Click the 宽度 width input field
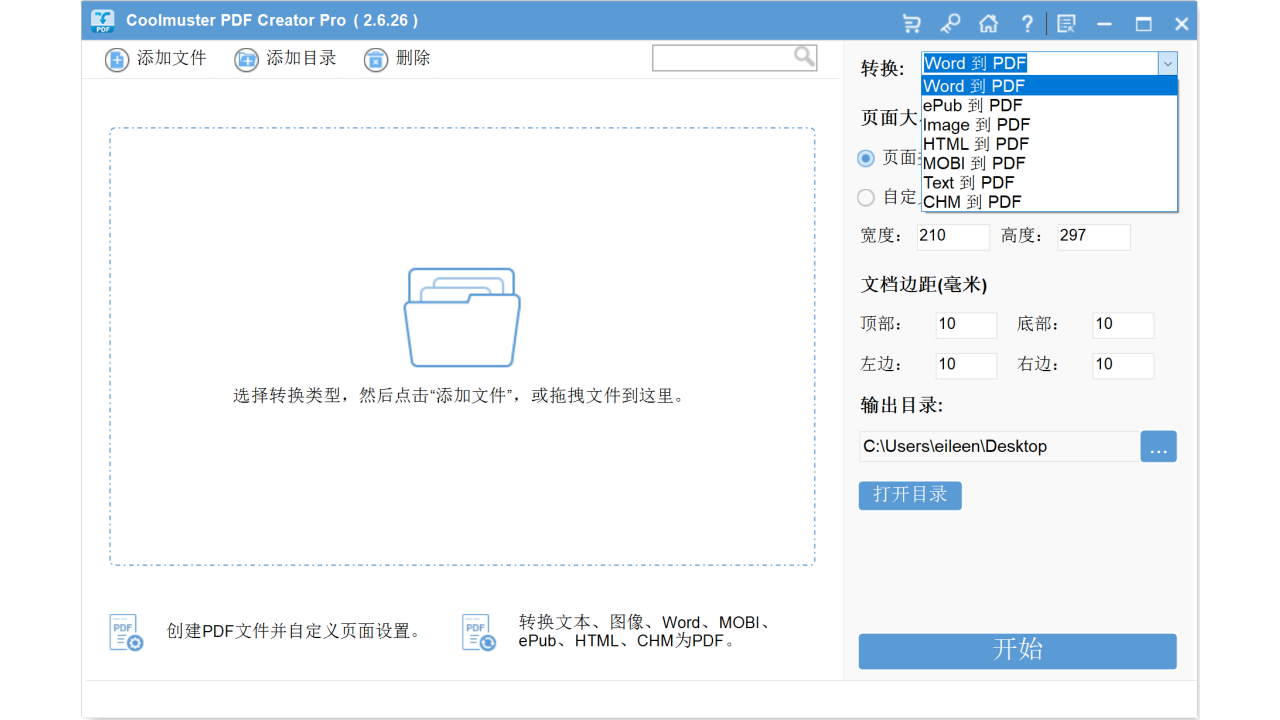This screenshot has width=1280, height=720. [951, 236]
